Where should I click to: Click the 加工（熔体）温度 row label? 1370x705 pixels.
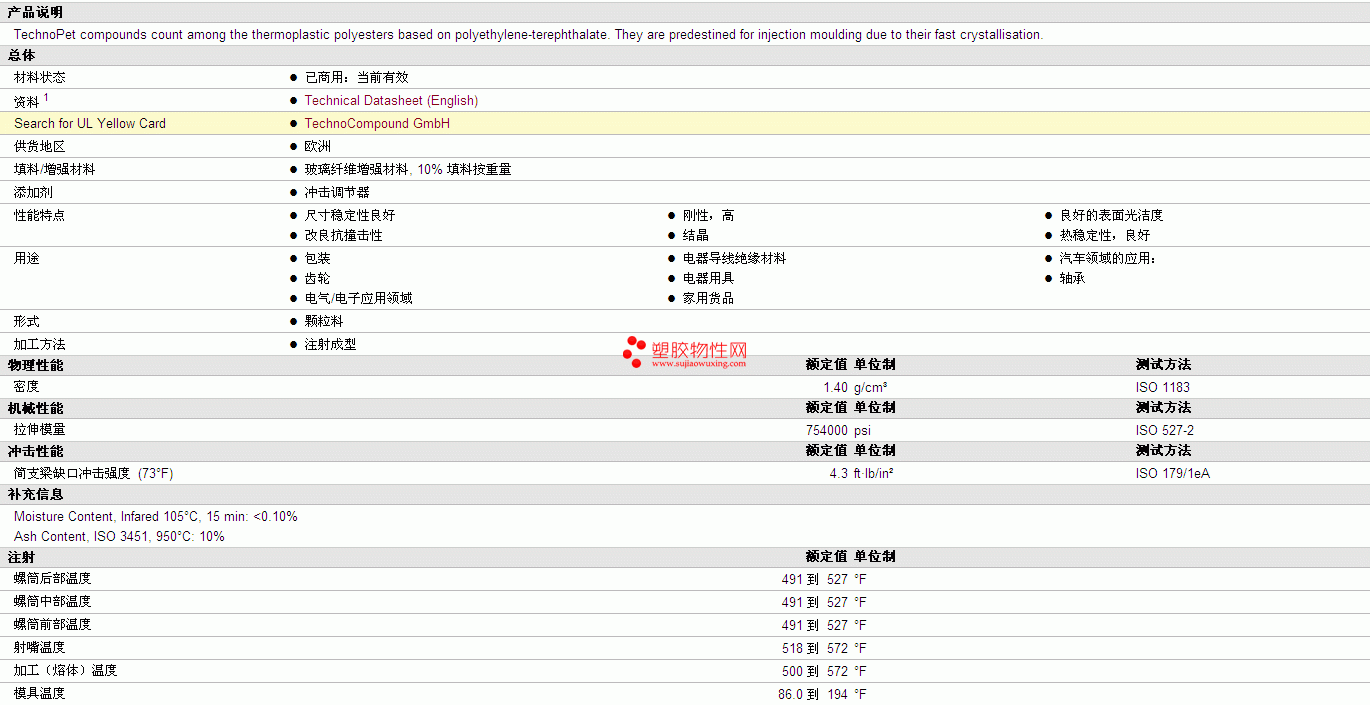pyautogui.click(x=65, y=670)
